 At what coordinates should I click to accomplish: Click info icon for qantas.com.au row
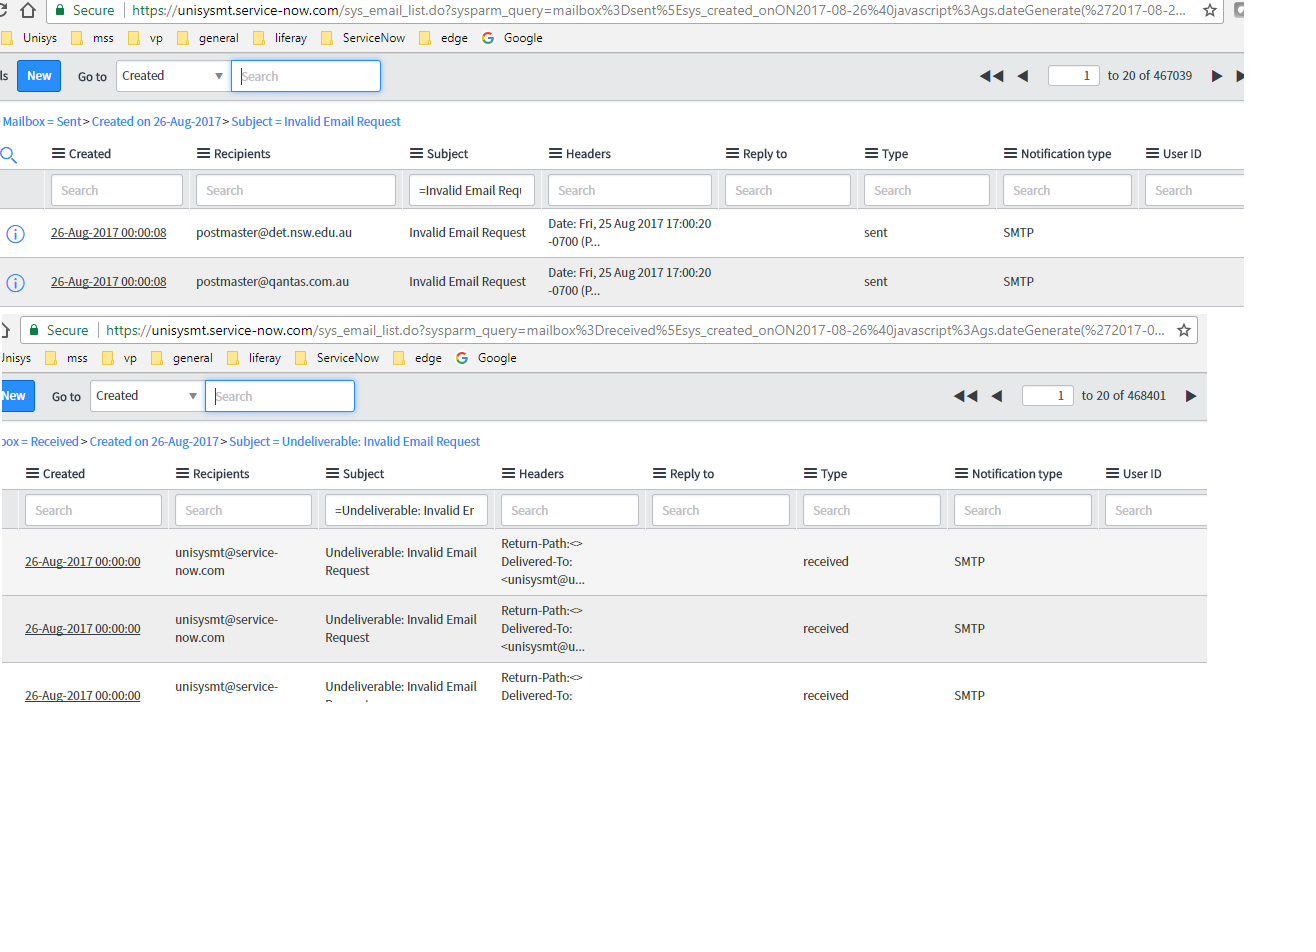coord(15,282)
